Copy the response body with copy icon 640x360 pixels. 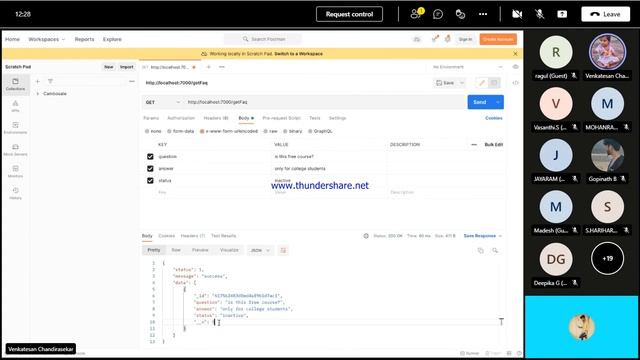coord(480,250)
